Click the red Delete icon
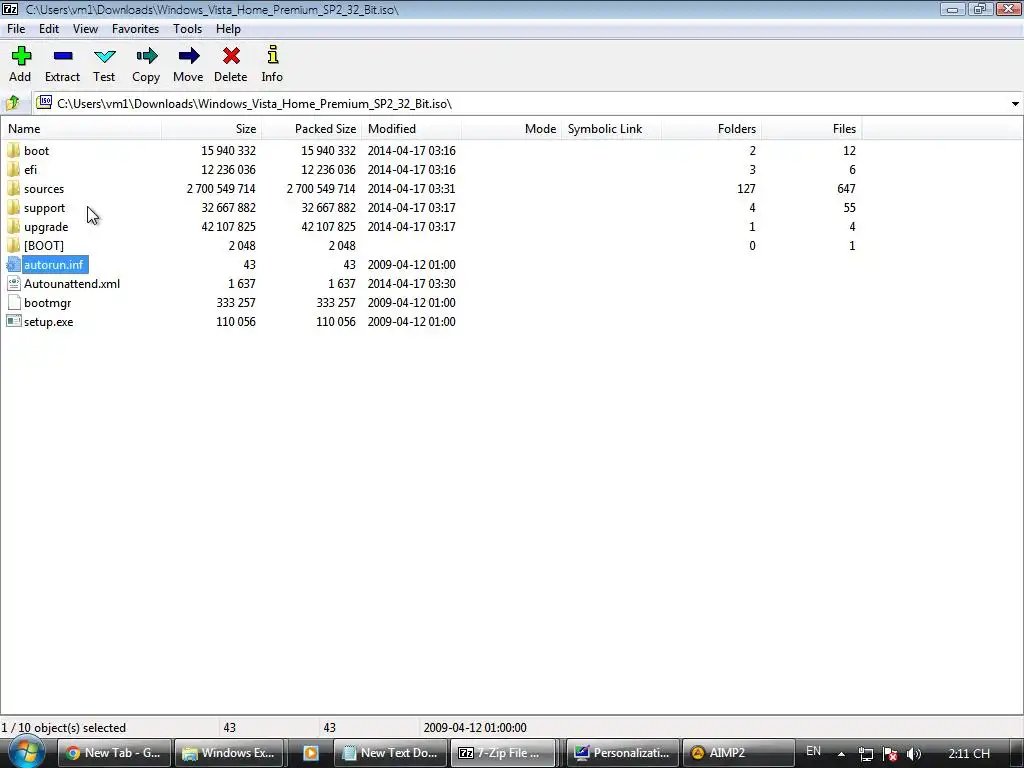The width and height of the screenshot is (1024, 768). [231, 56]
